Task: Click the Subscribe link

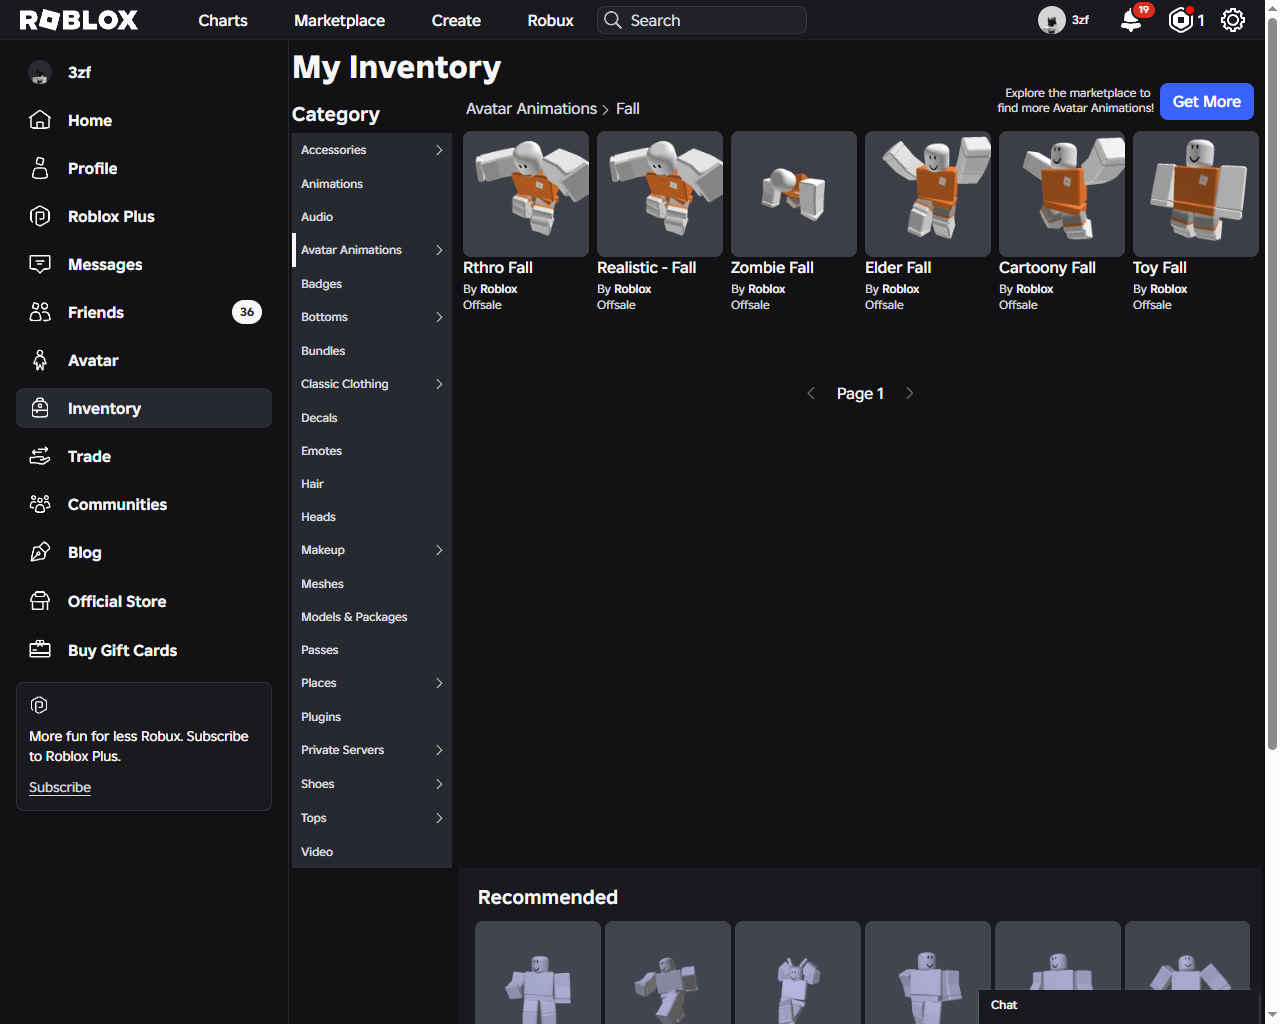Action: [x=60, y=787]
